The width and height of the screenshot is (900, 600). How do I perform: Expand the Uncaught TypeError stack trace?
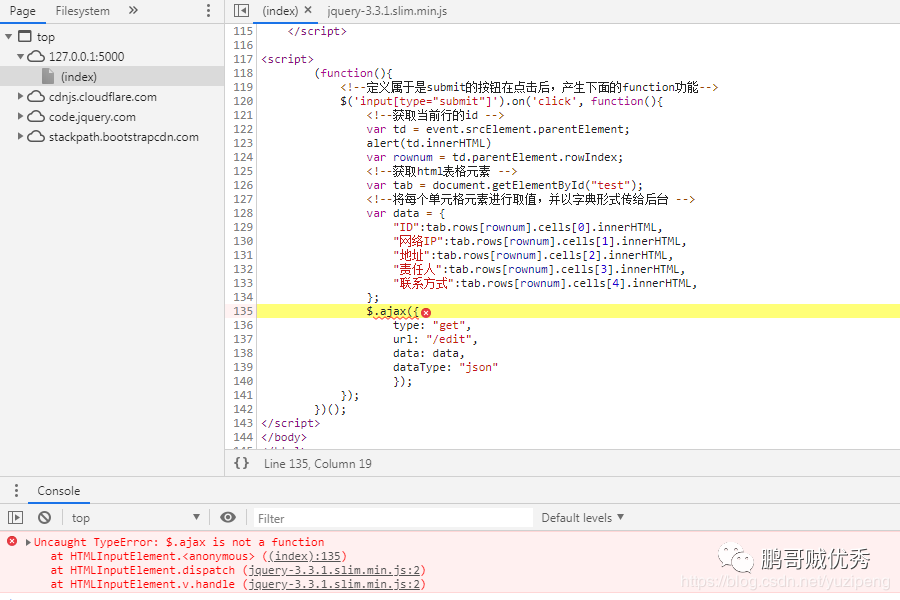coord(28,542)
